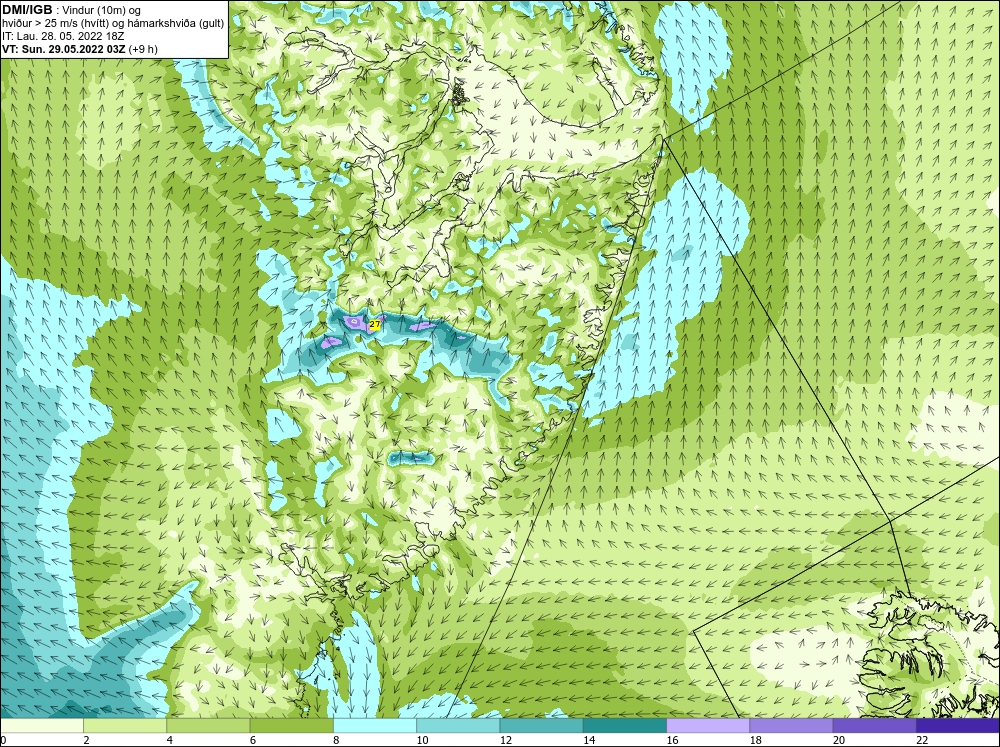
Task: Pick the 2–4 m/s light green legend swatch
Action: pyautogui.click(x=125, y=725)
